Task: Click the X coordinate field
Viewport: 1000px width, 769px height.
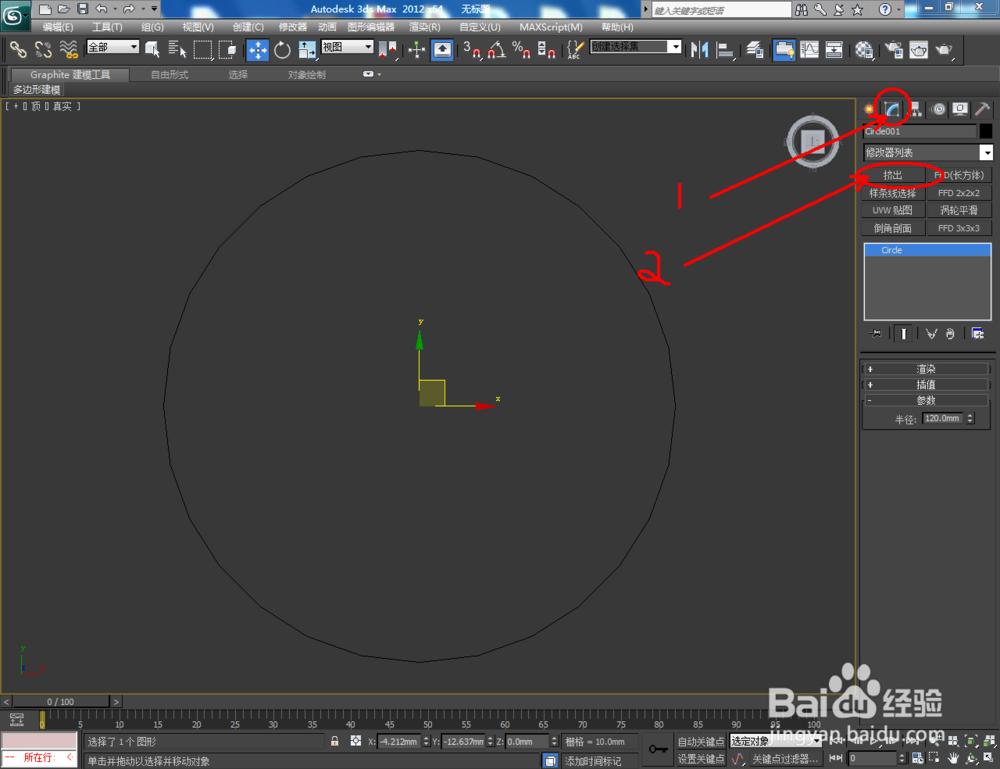Action: click(x=400, y=742)
